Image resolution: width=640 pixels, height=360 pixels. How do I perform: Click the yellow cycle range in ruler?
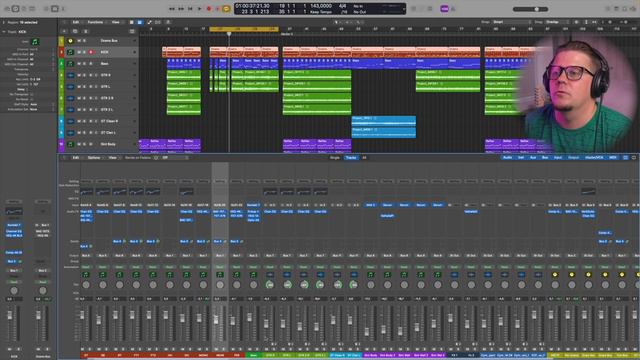coord(244,29)
